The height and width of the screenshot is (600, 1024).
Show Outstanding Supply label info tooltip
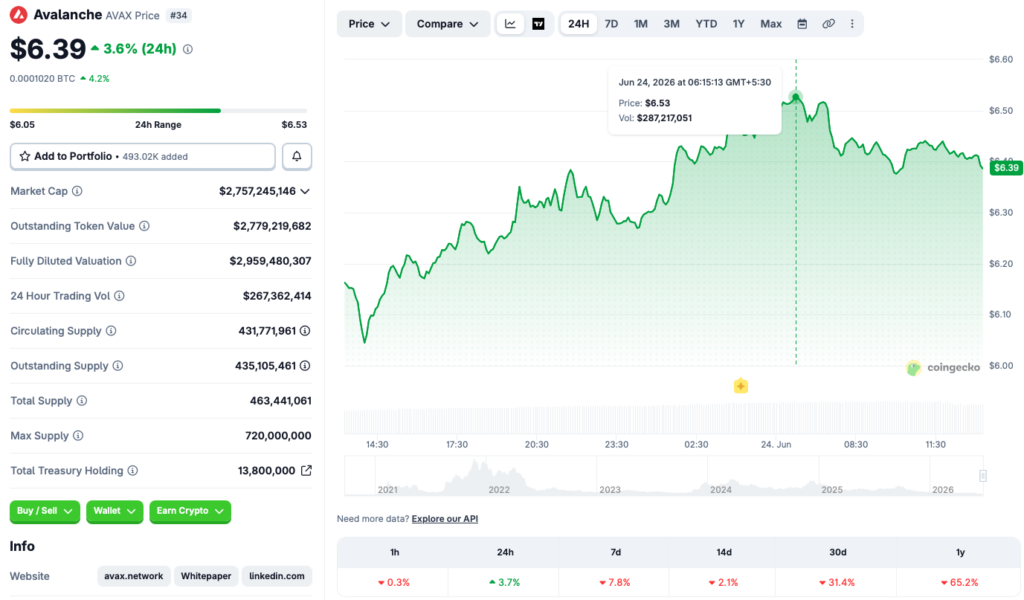coord(118,366)
